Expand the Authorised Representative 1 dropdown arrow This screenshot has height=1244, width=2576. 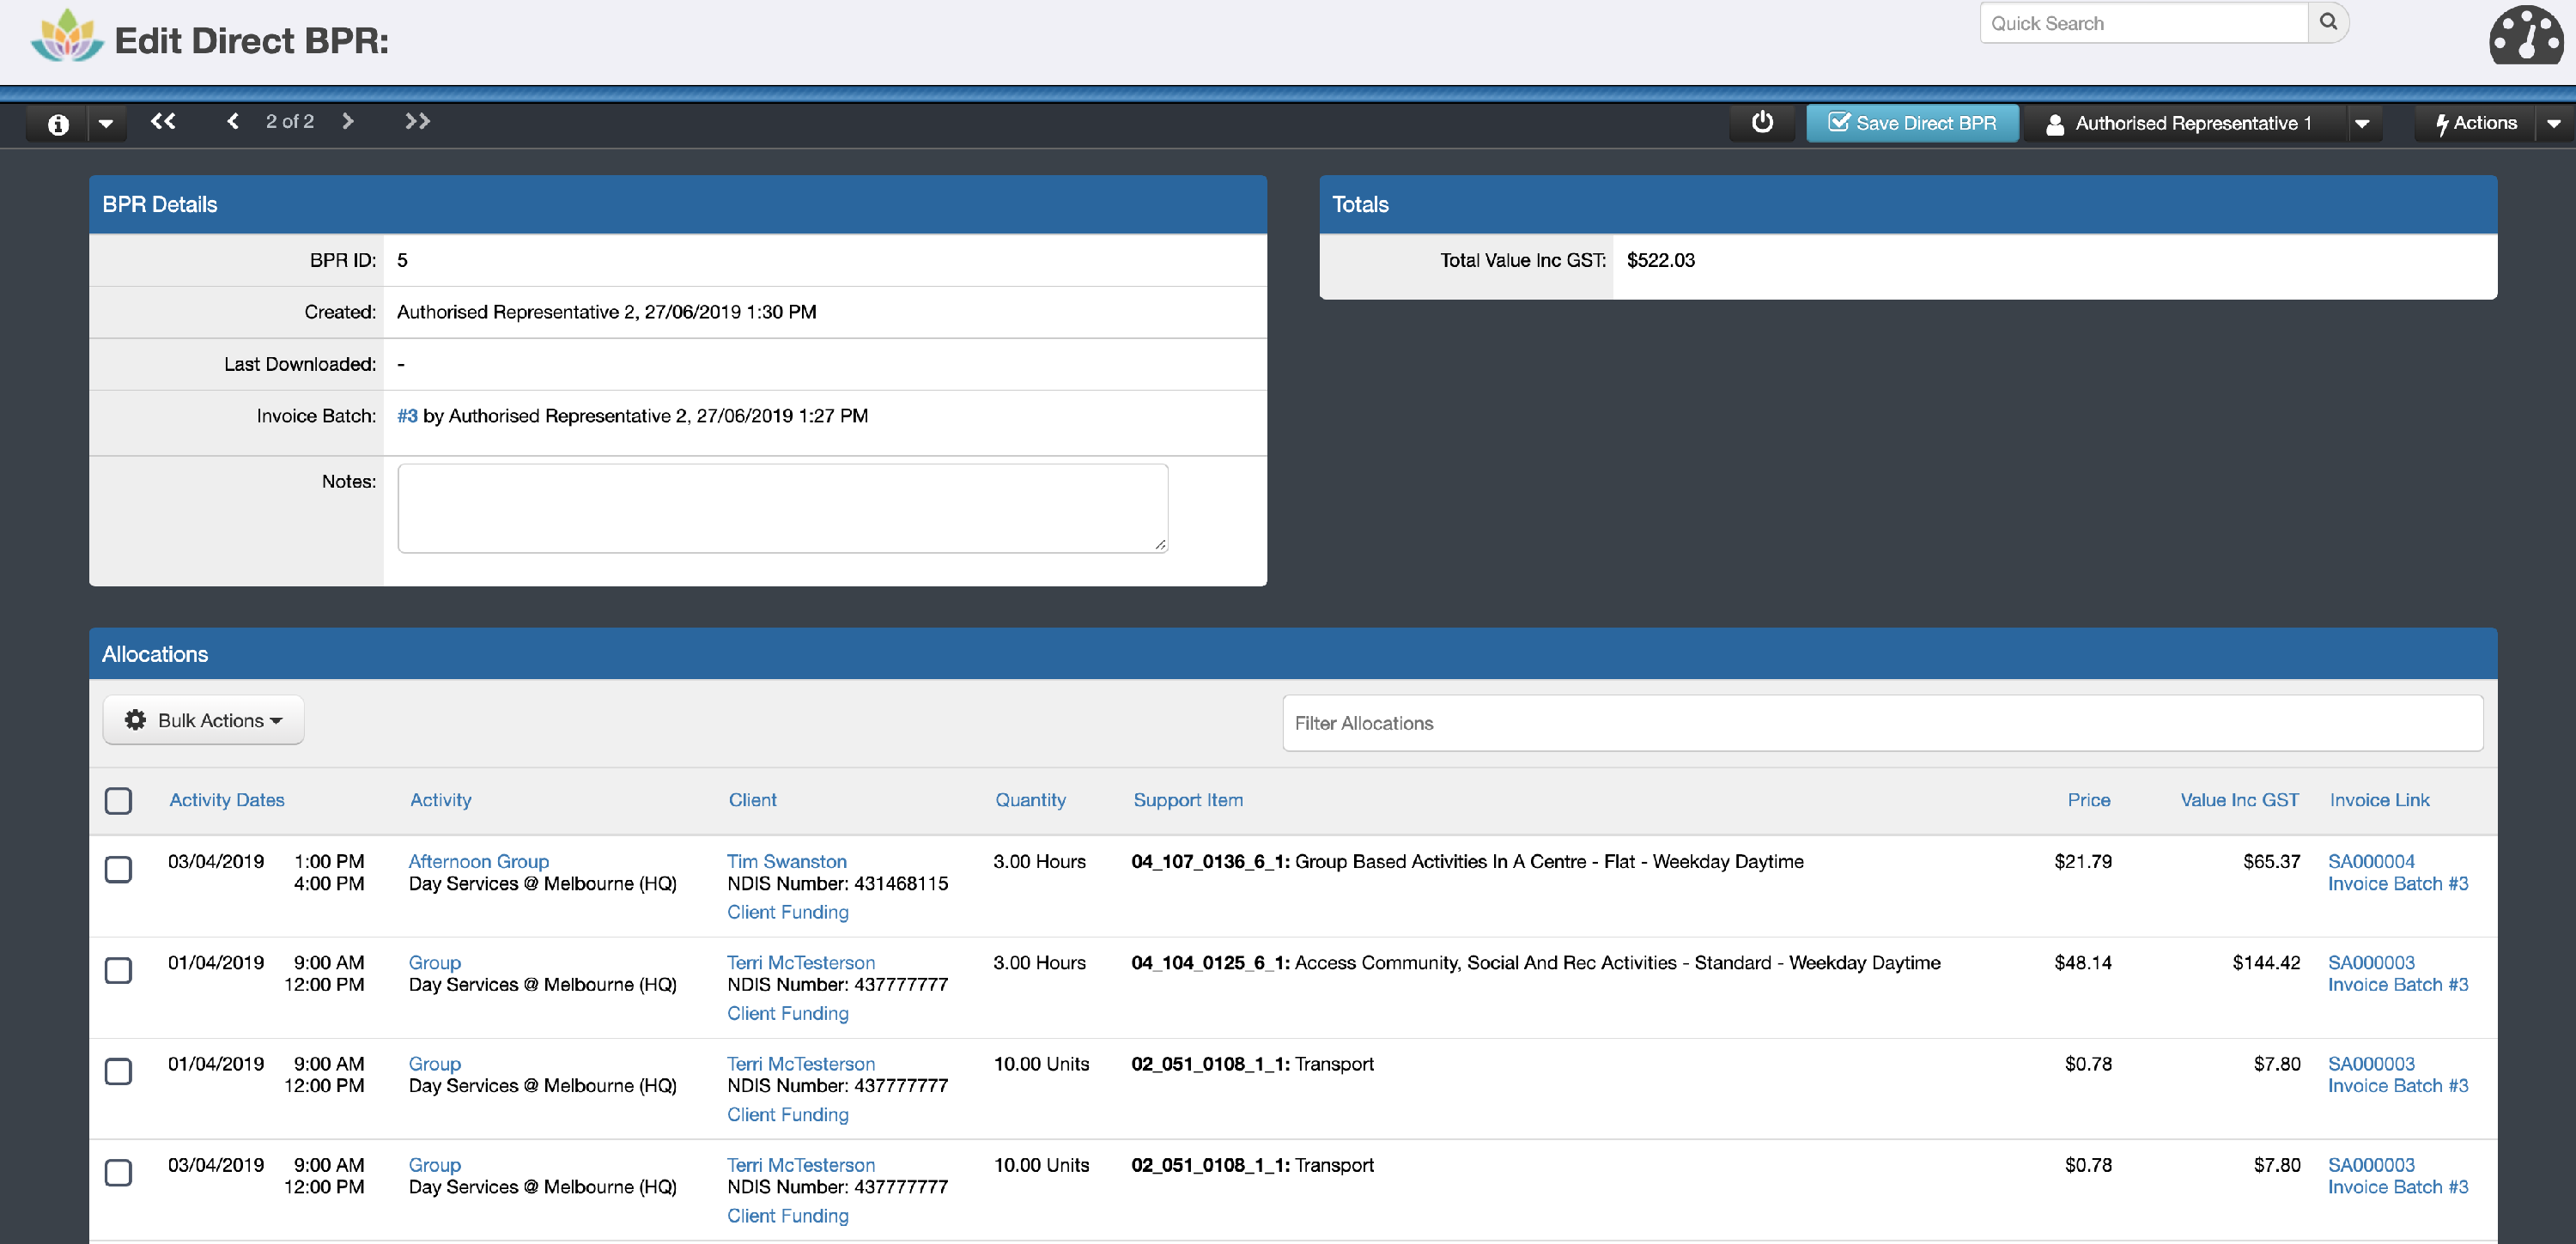pos(2363,123)
